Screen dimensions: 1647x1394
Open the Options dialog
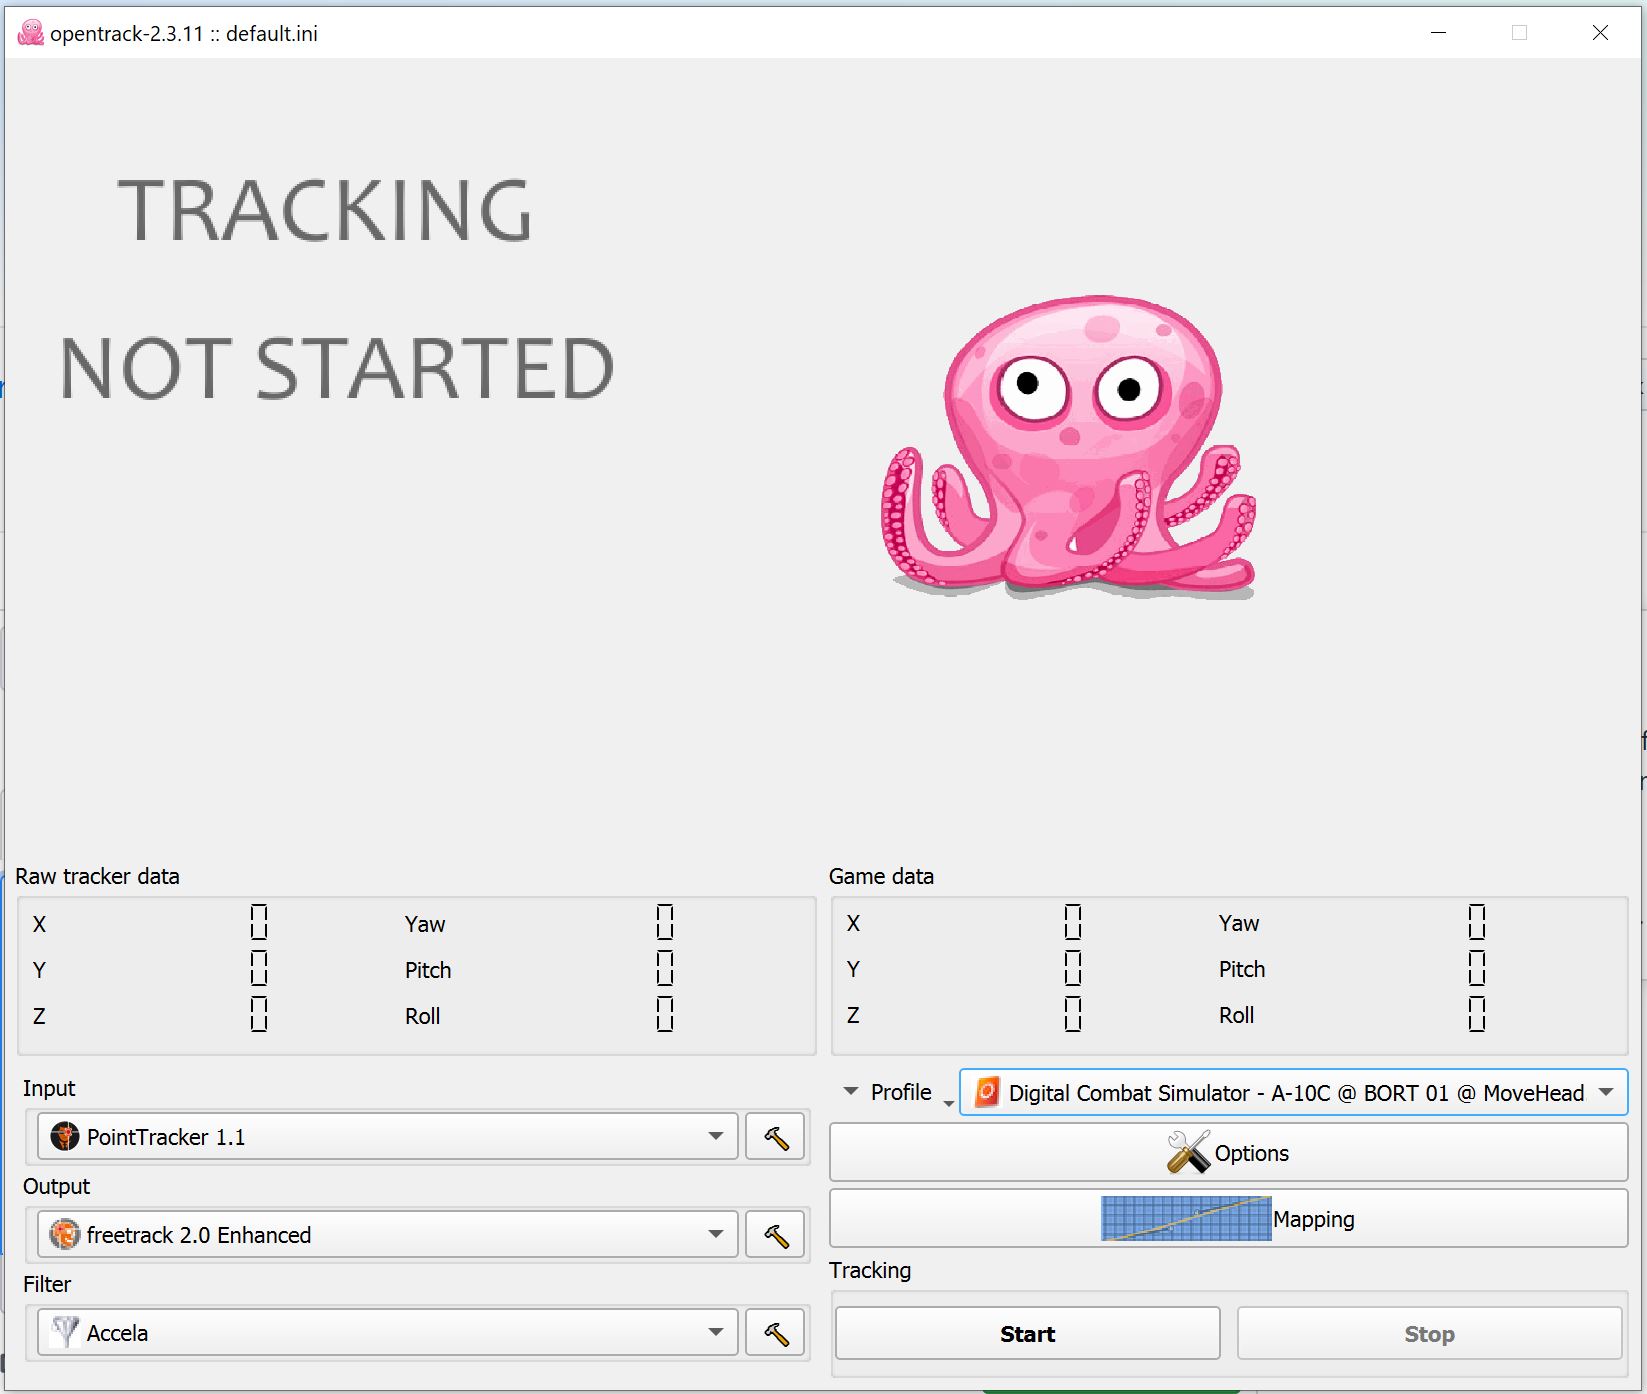[1228, 1152]
